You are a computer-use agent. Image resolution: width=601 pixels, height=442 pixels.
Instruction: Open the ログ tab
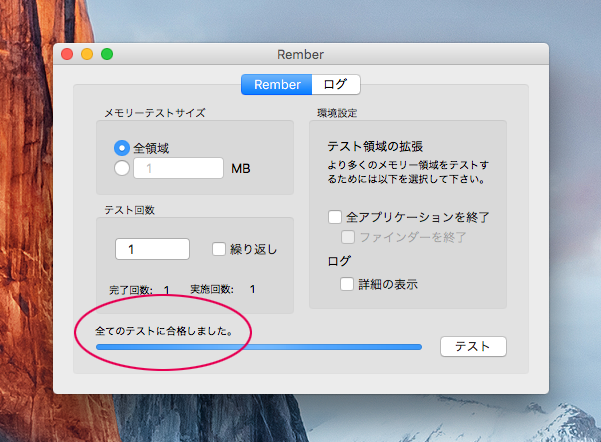(336, 84)
